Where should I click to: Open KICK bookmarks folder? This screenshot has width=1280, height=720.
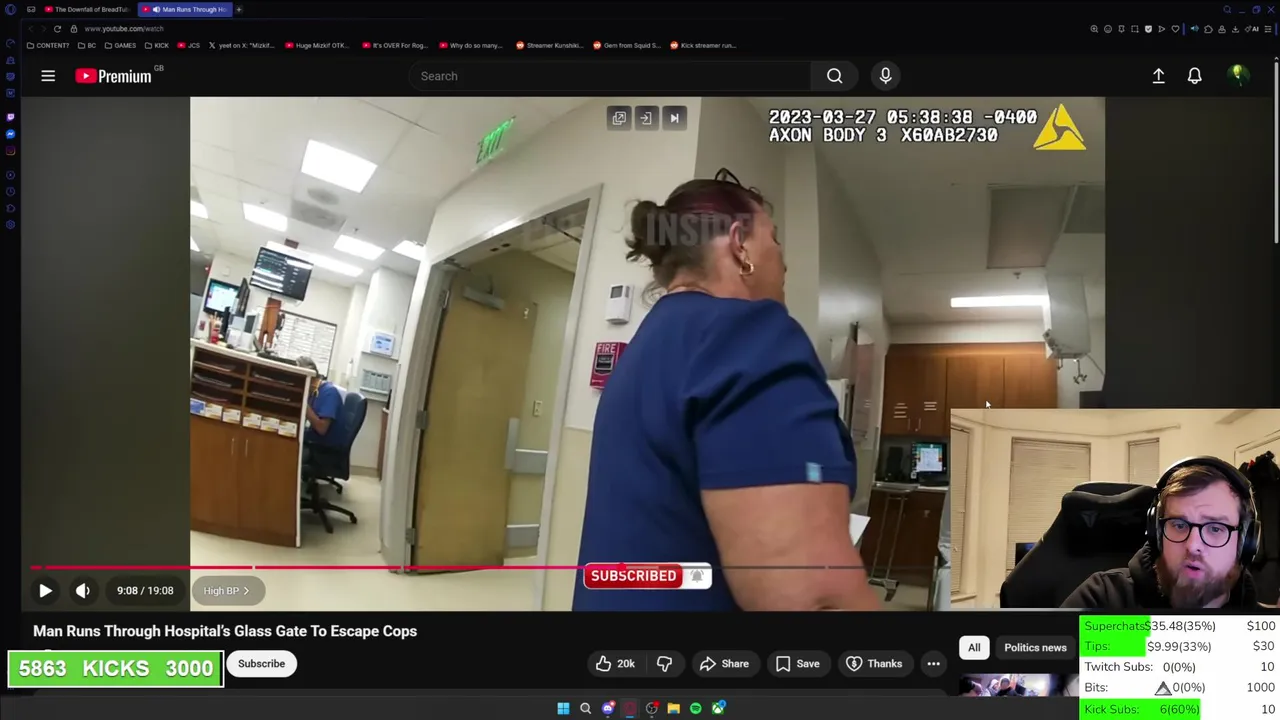157,45
